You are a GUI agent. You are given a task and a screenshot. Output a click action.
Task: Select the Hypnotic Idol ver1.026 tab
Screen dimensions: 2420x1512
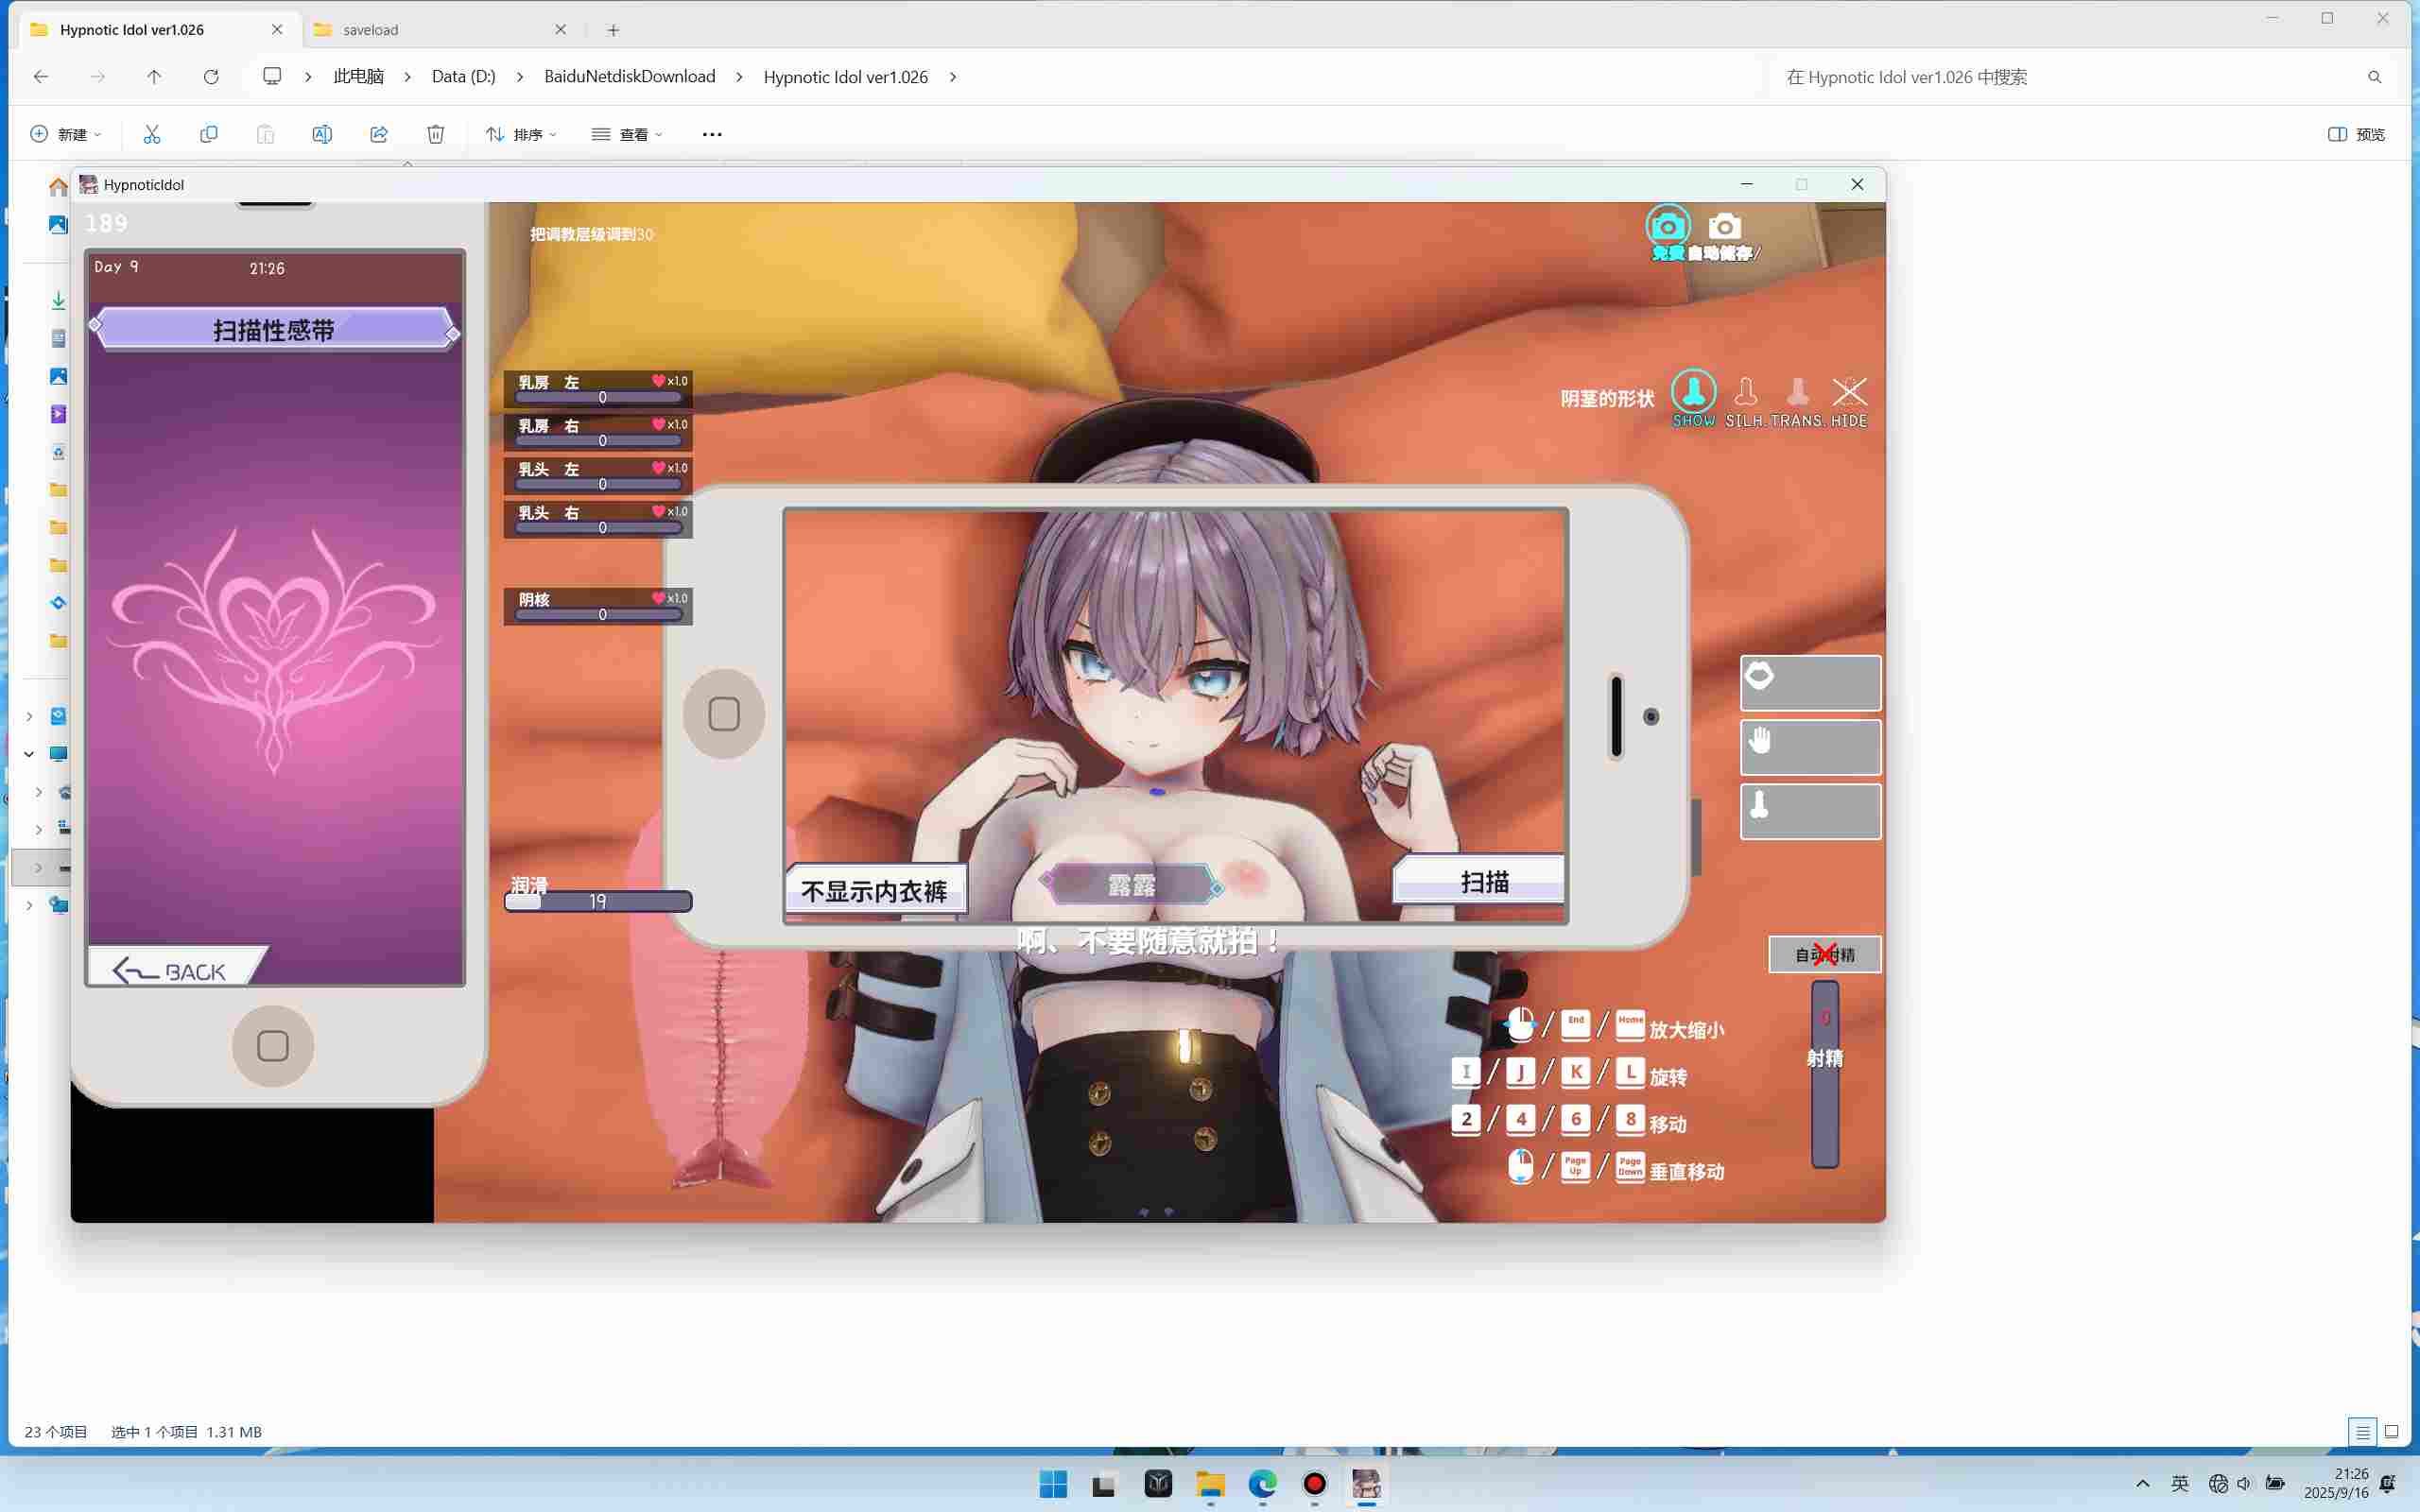coord(158,30)
